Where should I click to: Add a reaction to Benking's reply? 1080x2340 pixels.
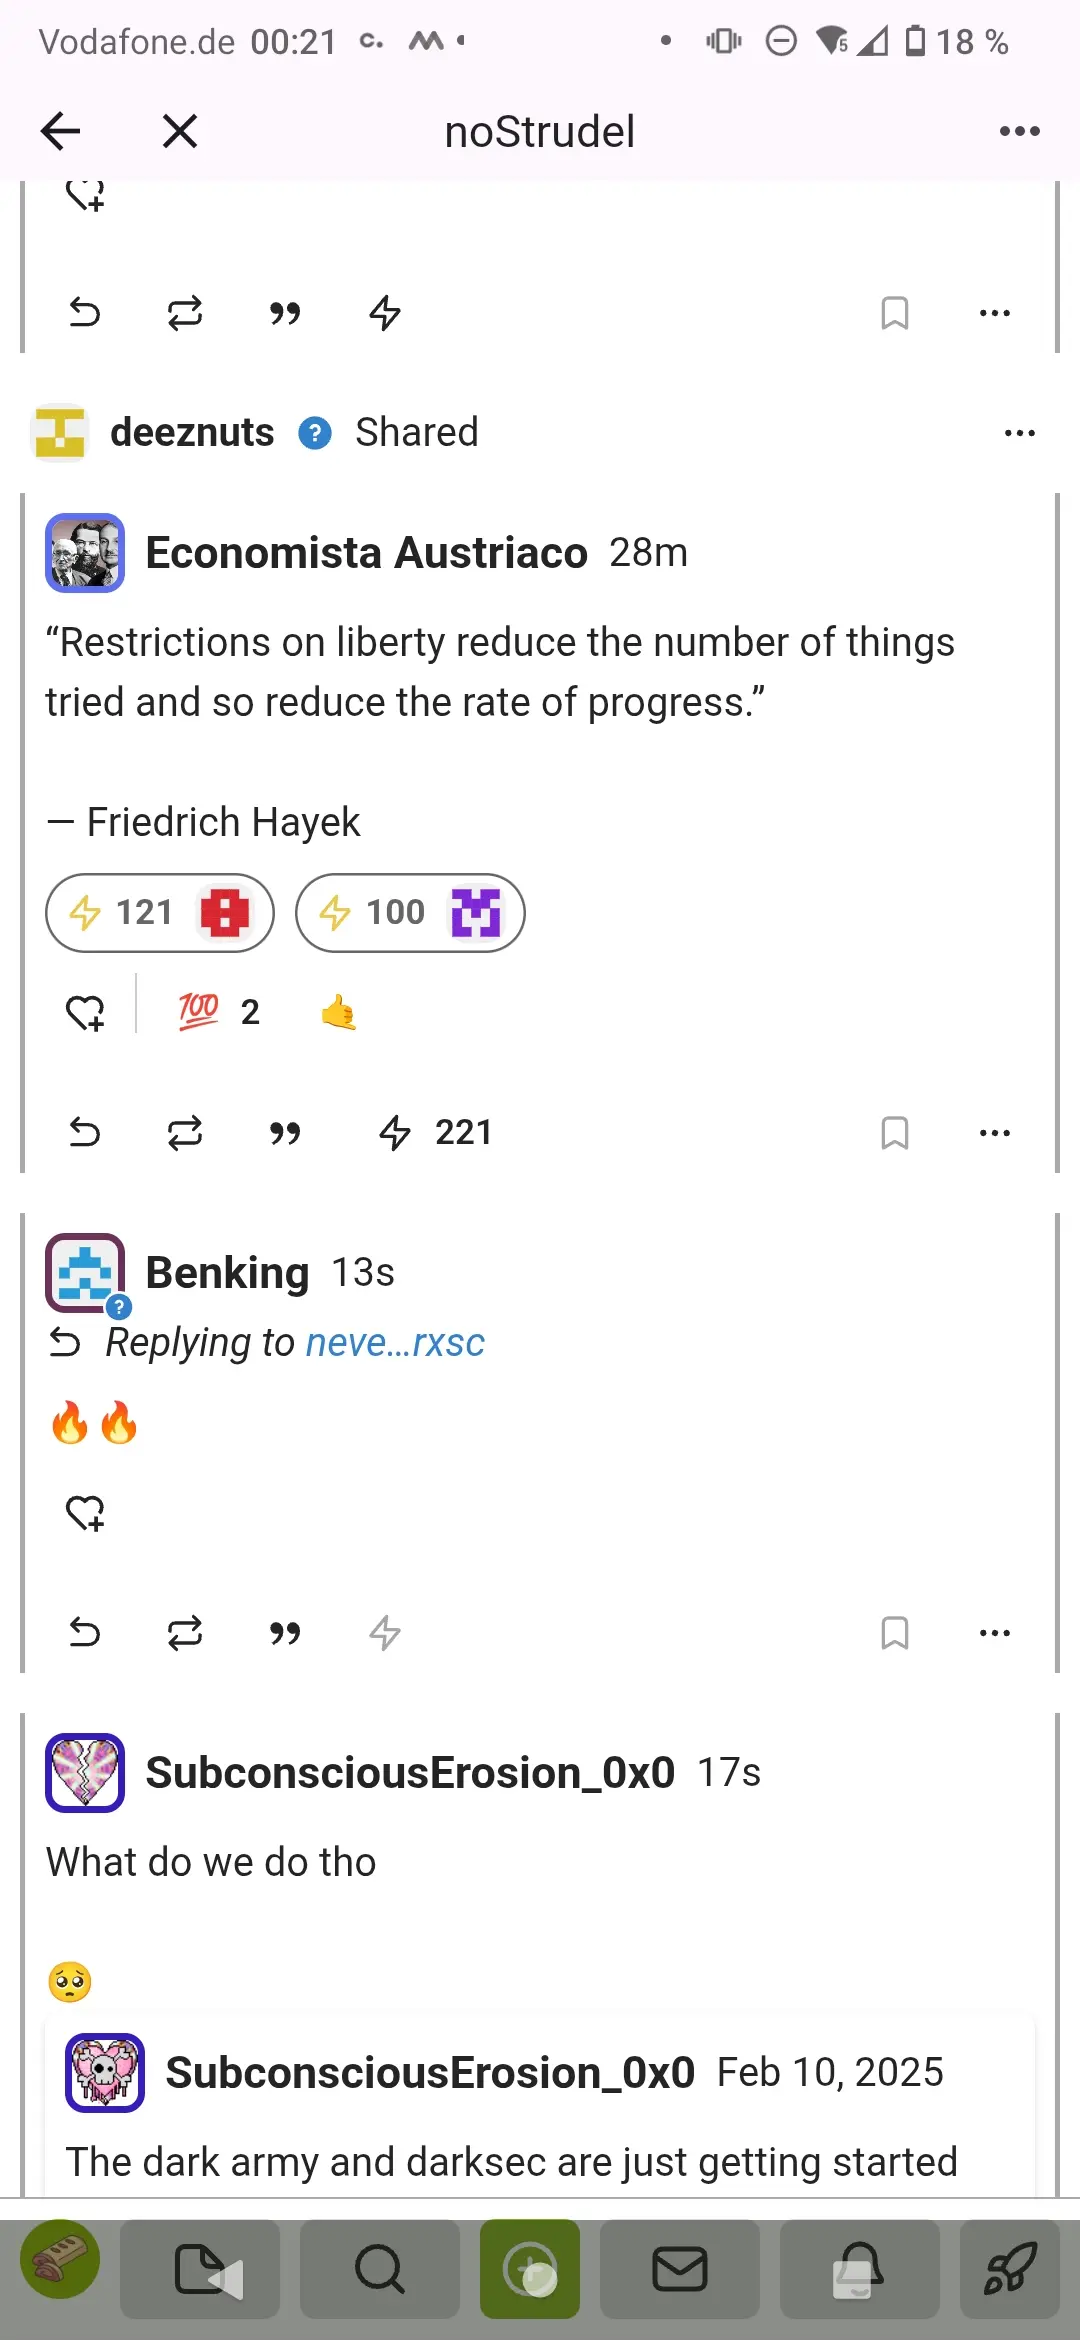[85, 1513]
